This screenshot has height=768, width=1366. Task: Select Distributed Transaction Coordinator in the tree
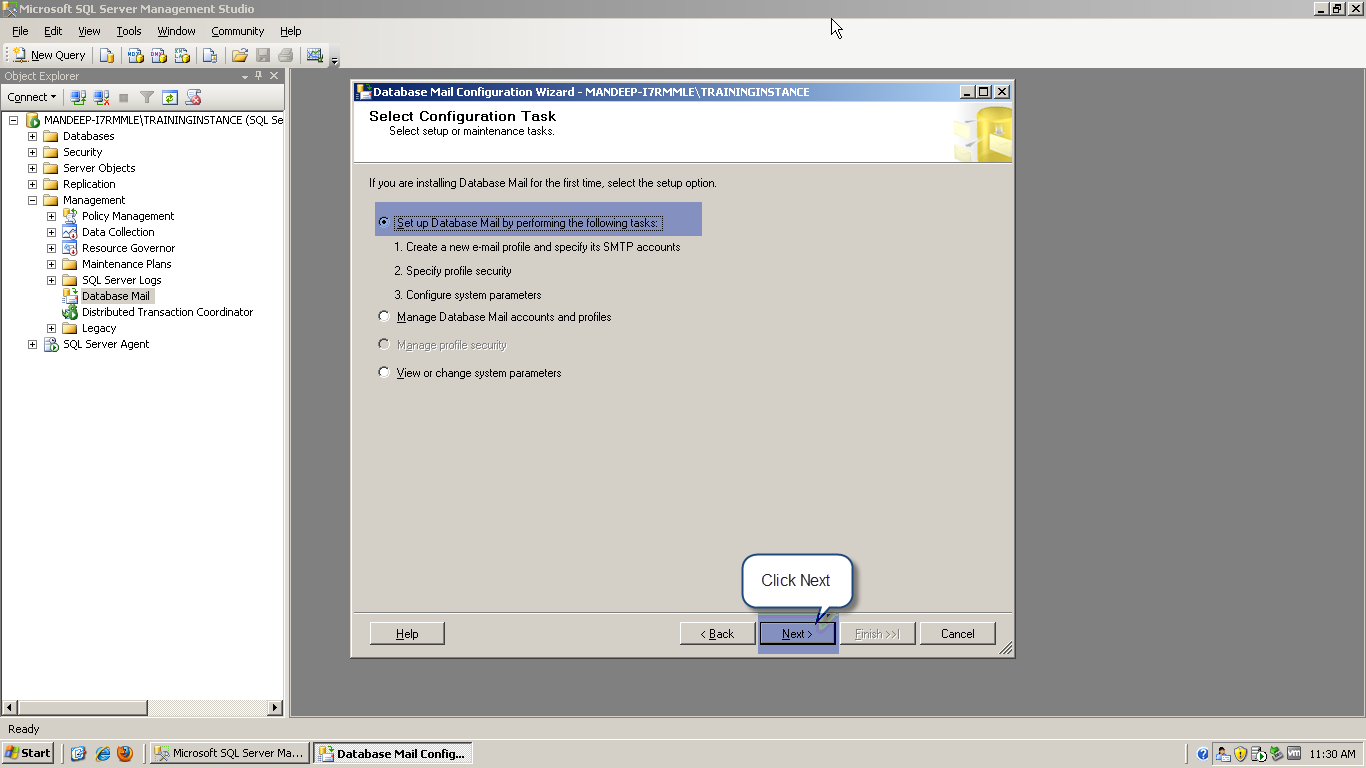(x=167, y=312)
